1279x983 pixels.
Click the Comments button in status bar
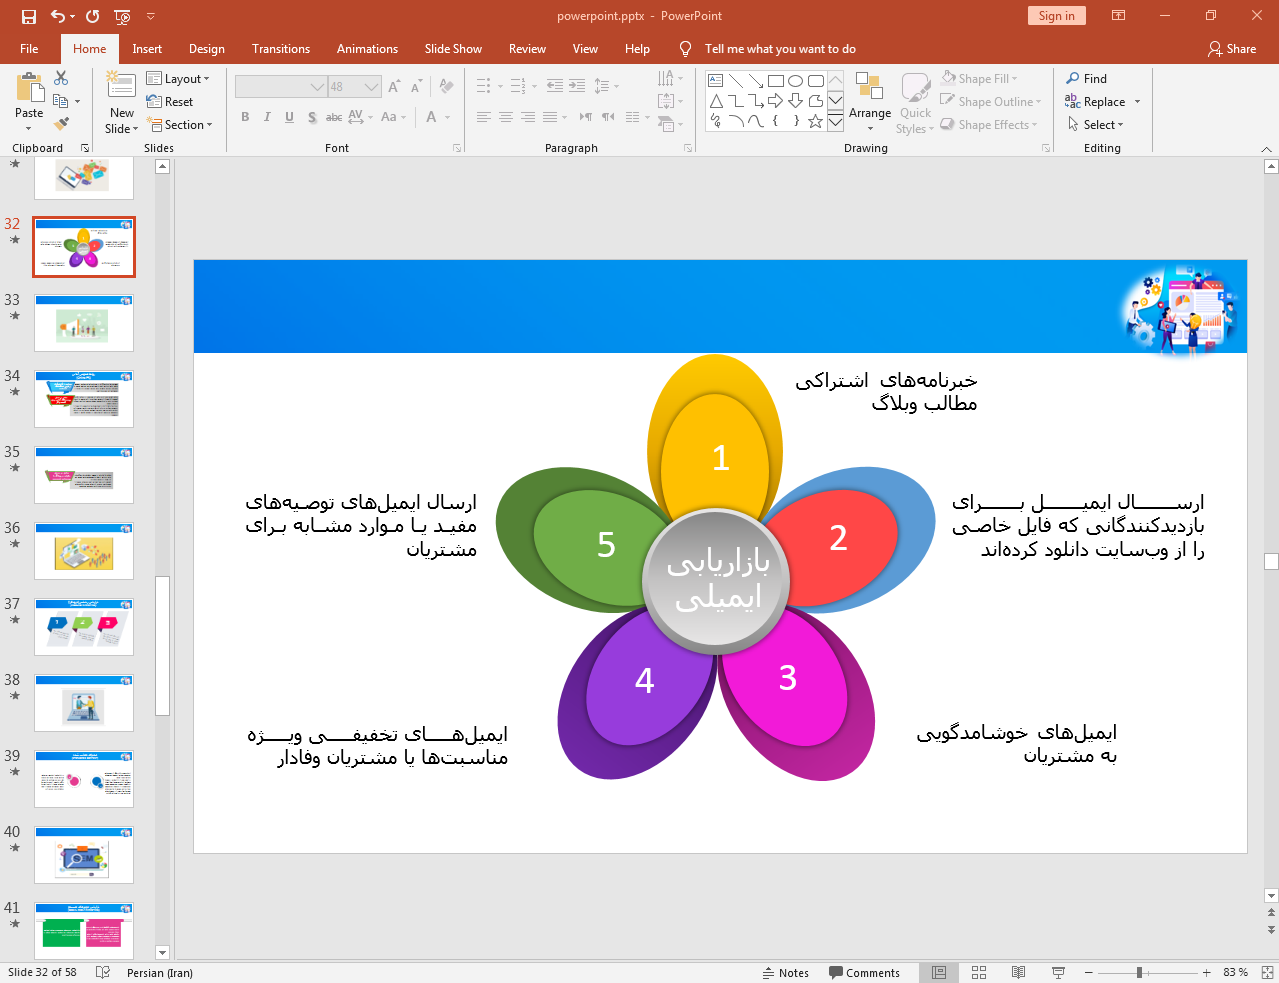865,973
